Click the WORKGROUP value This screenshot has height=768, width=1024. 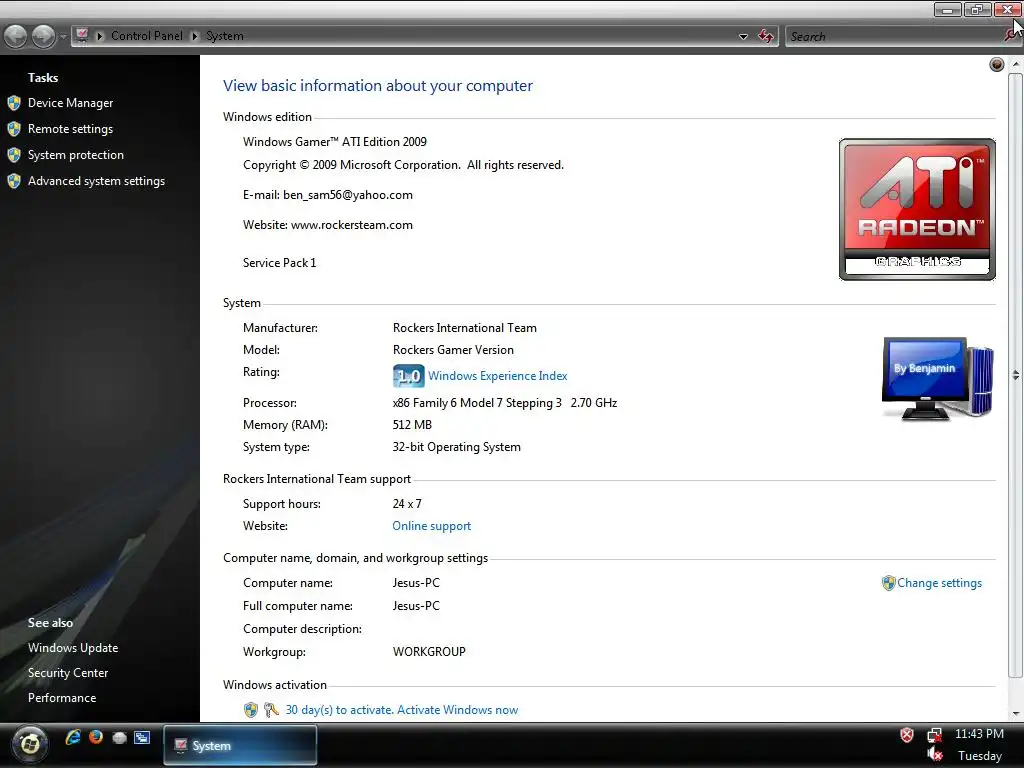(x=429, y=652)
